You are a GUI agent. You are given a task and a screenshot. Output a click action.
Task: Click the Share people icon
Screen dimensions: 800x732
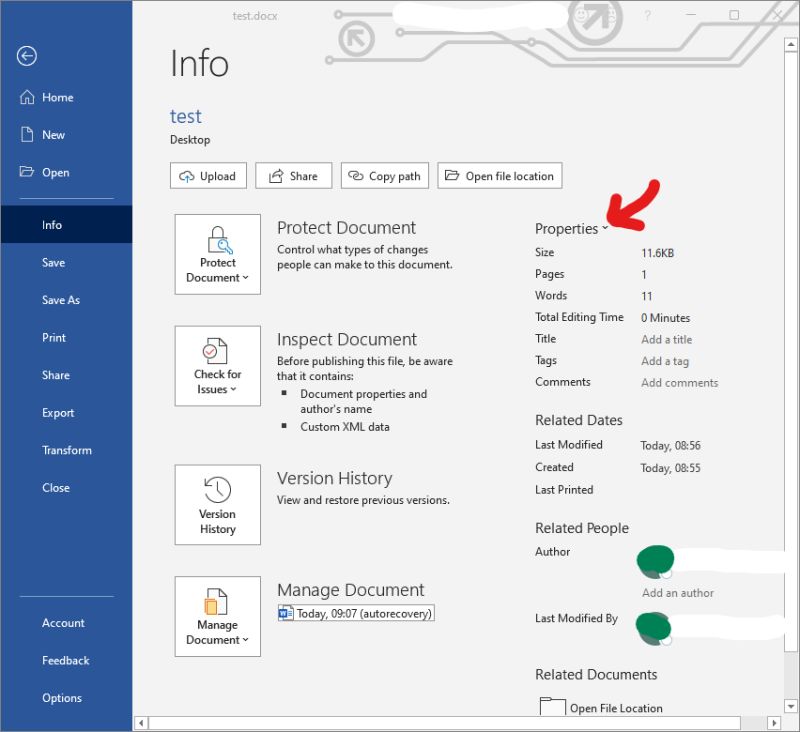pyautogui.click(x=278, y=175)
